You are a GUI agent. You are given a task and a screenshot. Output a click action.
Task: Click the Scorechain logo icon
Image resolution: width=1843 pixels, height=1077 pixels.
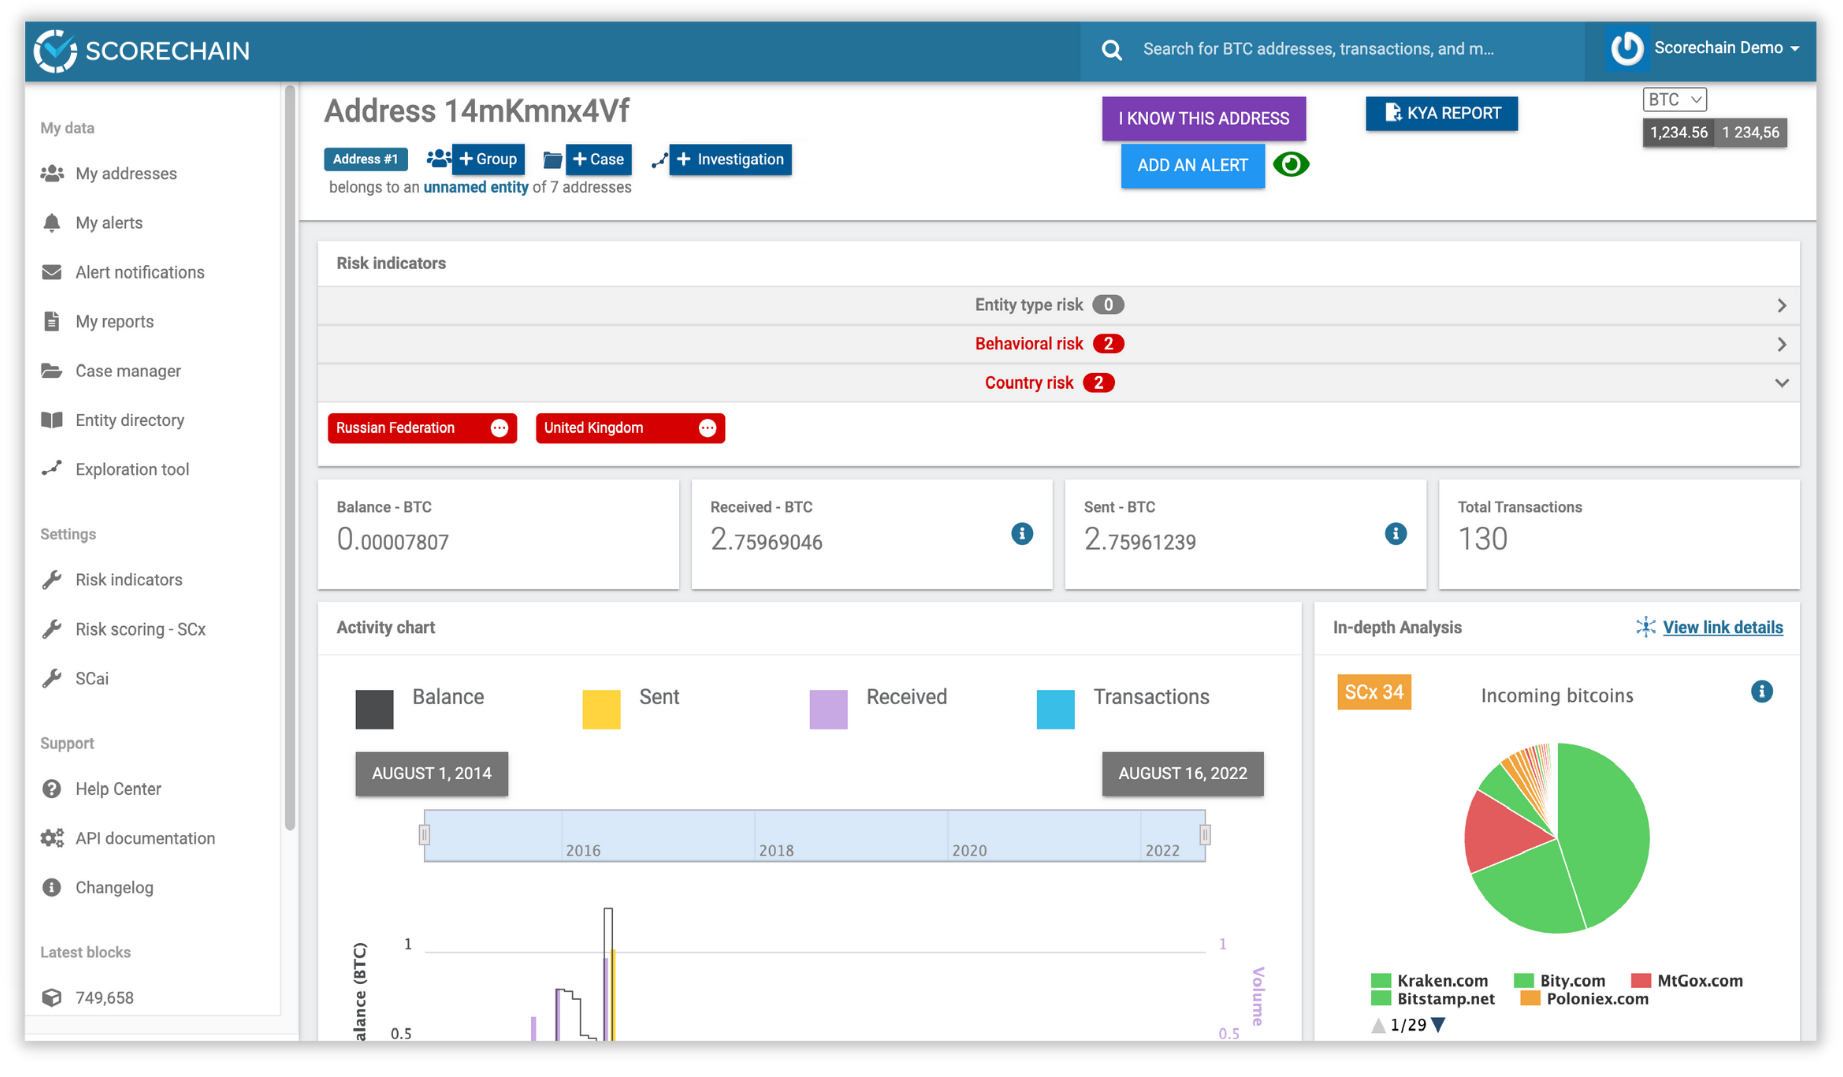click(x=55, y=50)
